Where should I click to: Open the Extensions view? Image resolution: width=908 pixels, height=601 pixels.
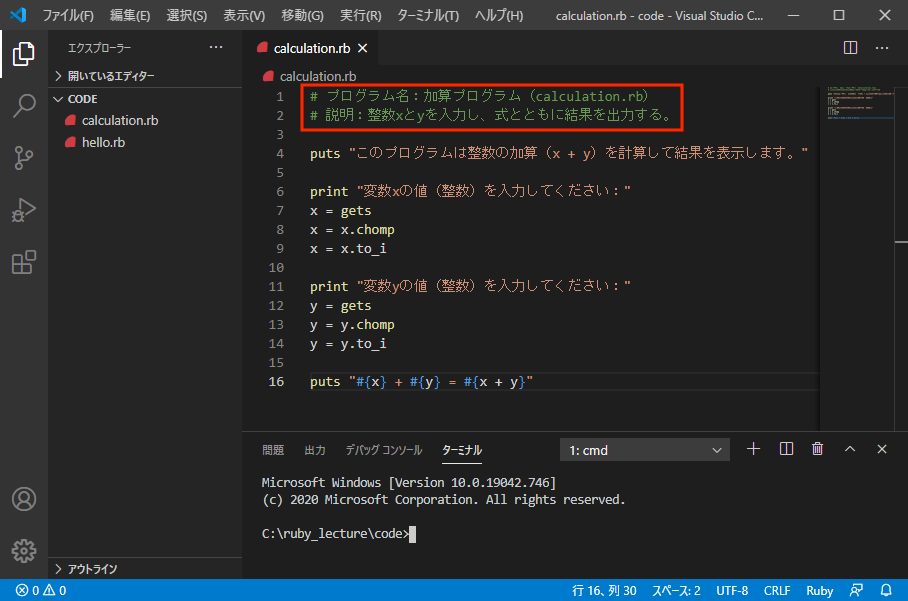[24, 262]
